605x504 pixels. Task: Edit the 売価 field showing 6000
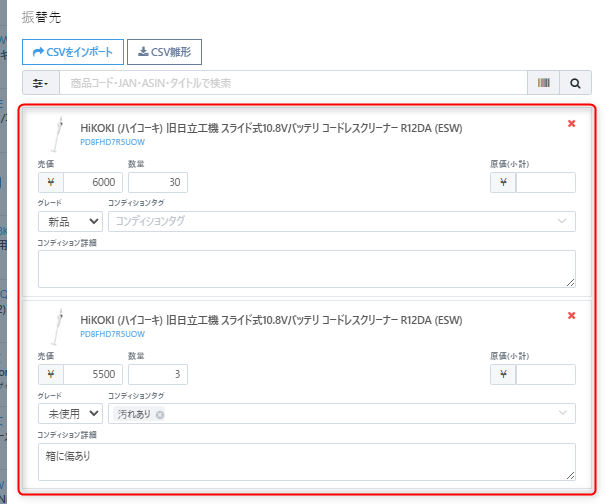point(93,182)
